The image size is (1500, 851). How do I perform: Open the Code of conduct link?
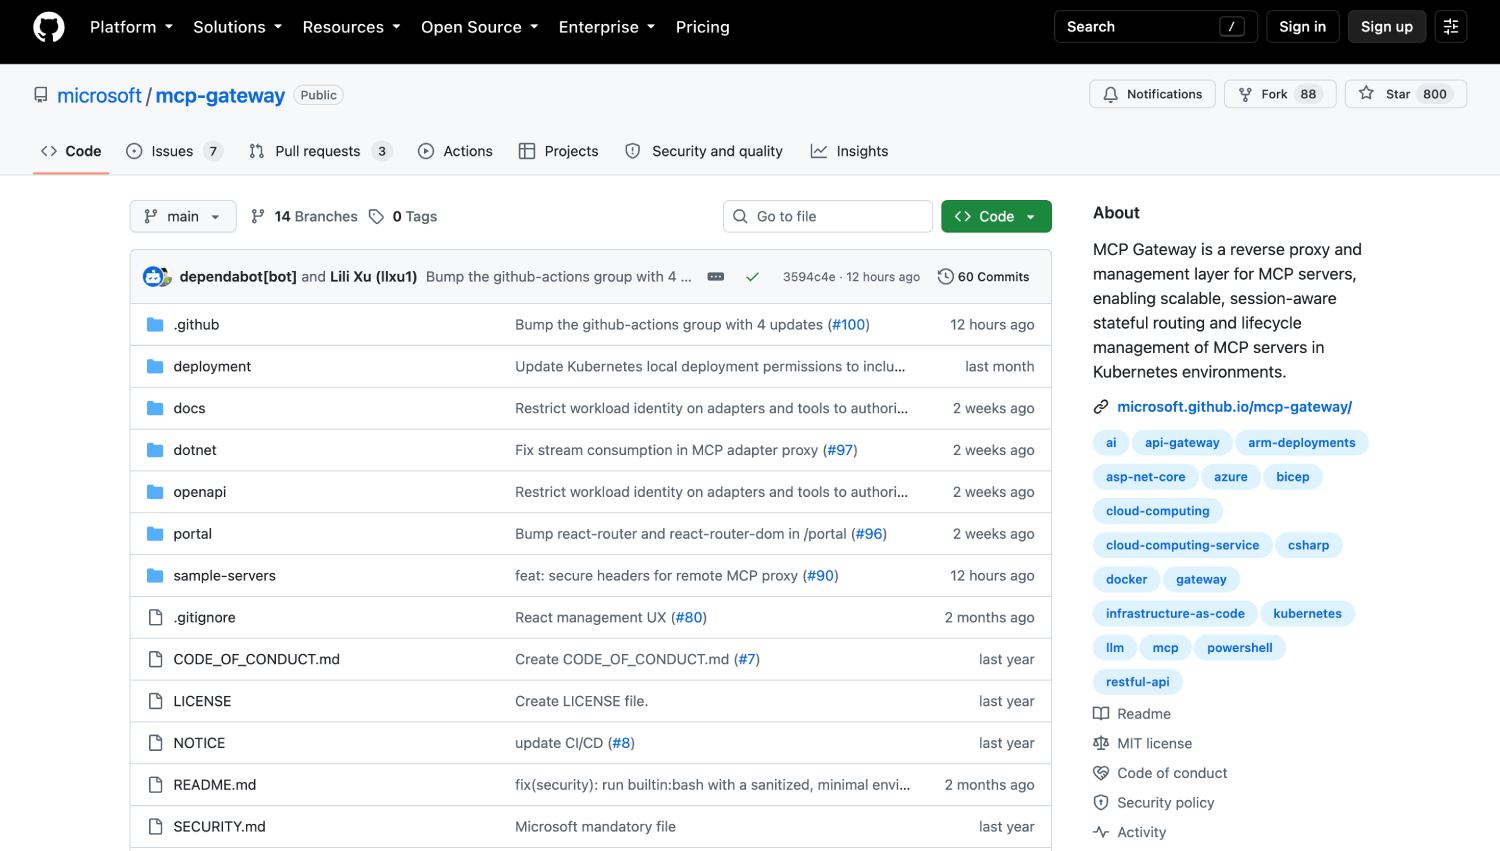[1160, 773]
